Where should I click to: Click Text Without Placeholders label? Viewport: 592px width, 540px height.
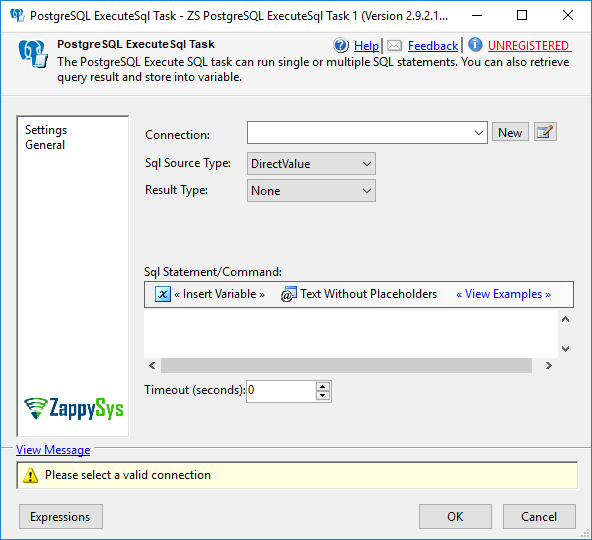[368, 294]
